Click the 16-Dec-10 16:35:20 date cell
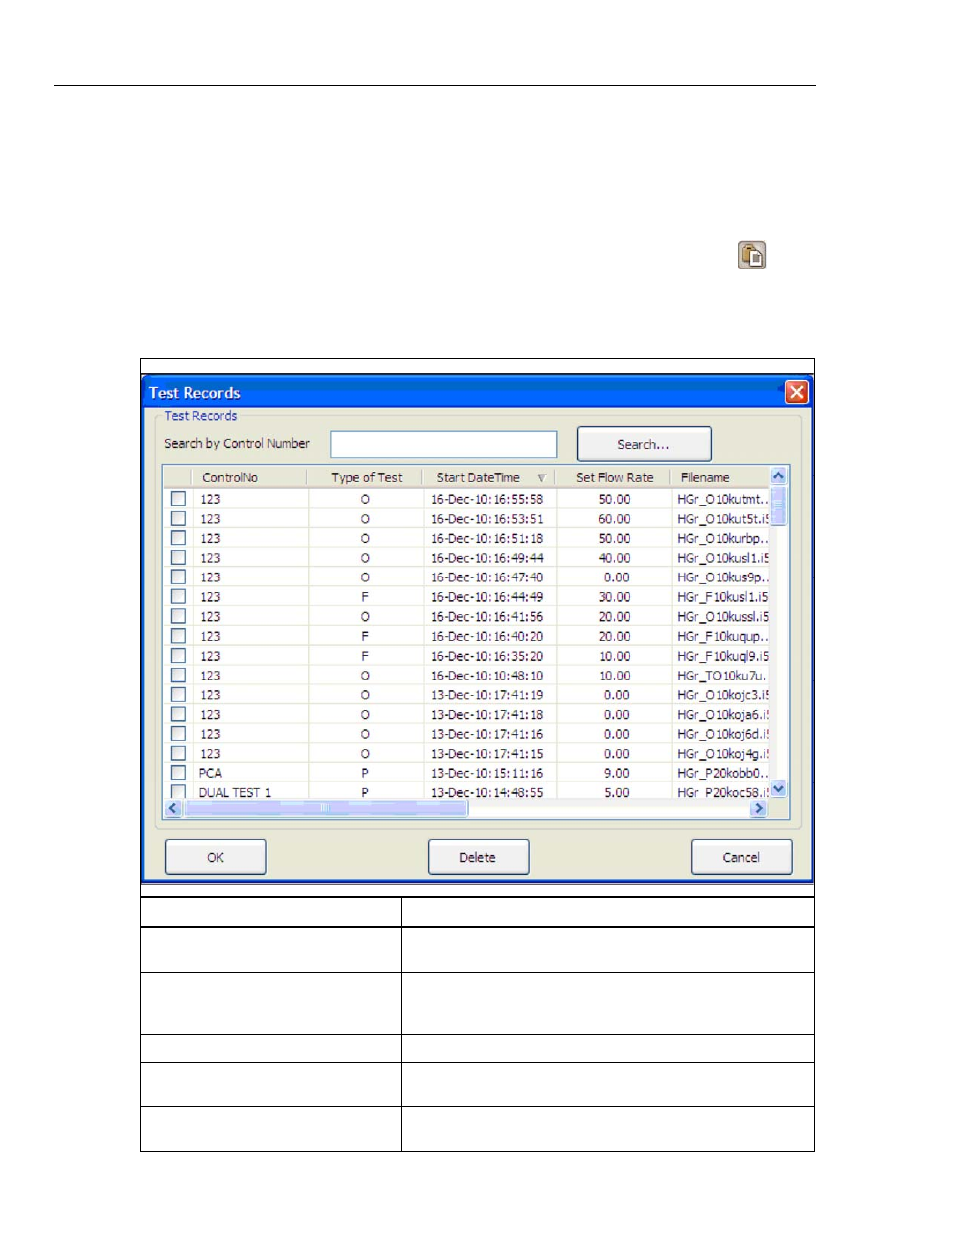Image resolution: width=954 pixels, height=1235 pixels. (487, 656)
